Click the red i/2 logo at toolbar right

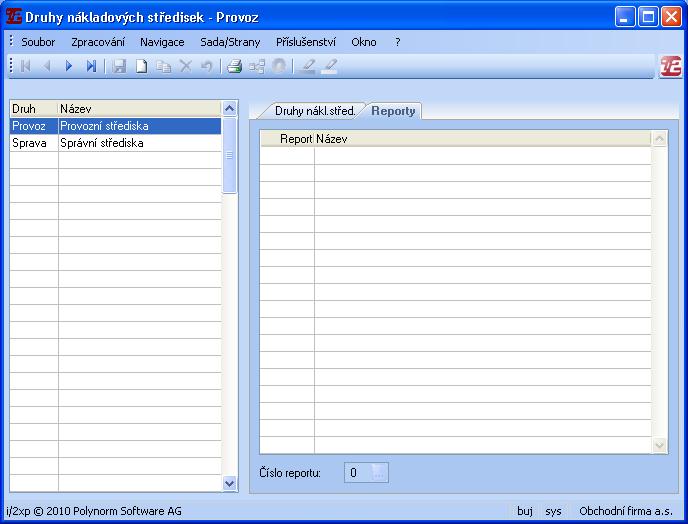pos(670,67)
